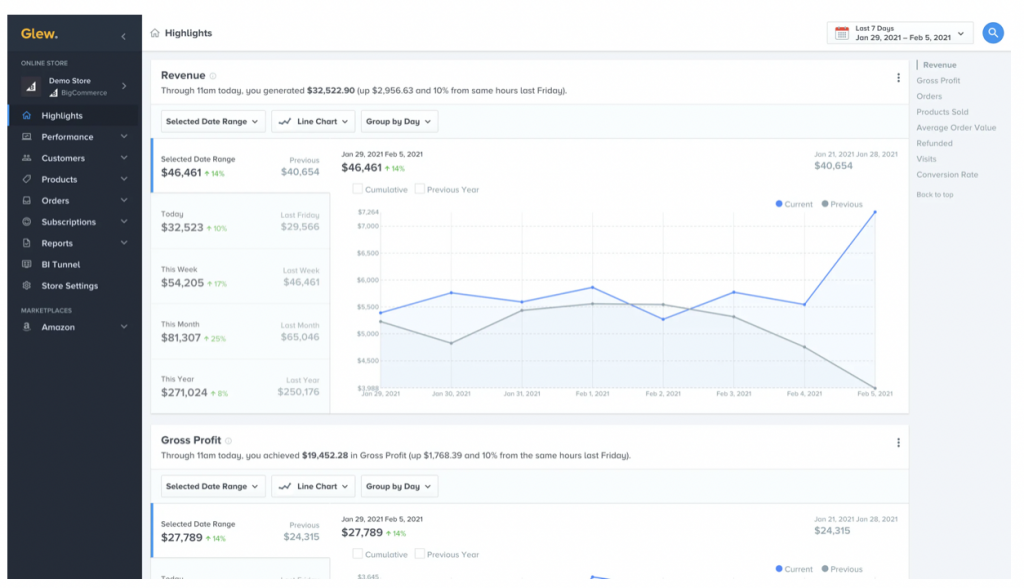This screenshot has height=588, width=1024.
Task: Open the Line Chart dropdown
Action: pos(313,121)
